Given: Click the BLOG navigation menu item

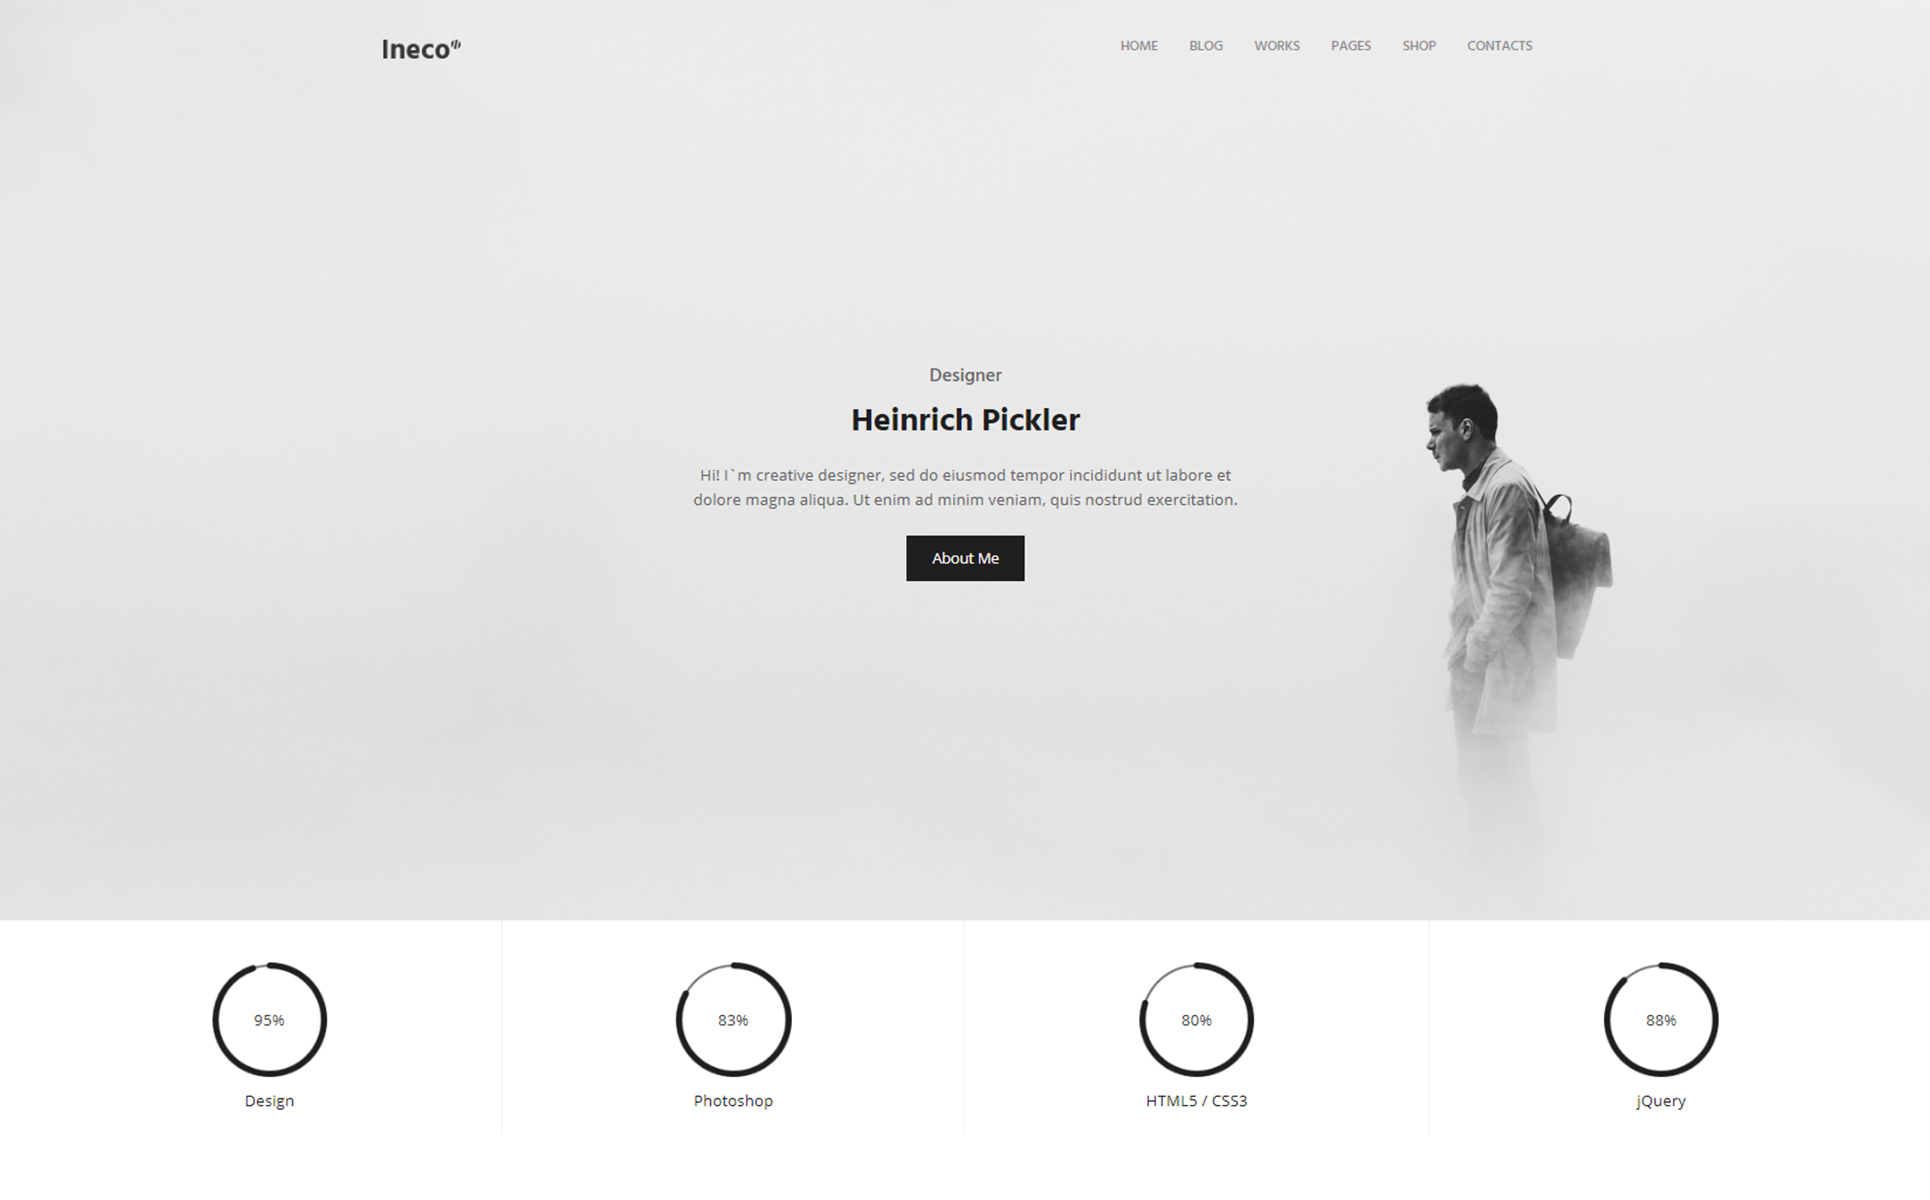Looking at the screenshot, I should [x=1206, y=46].
